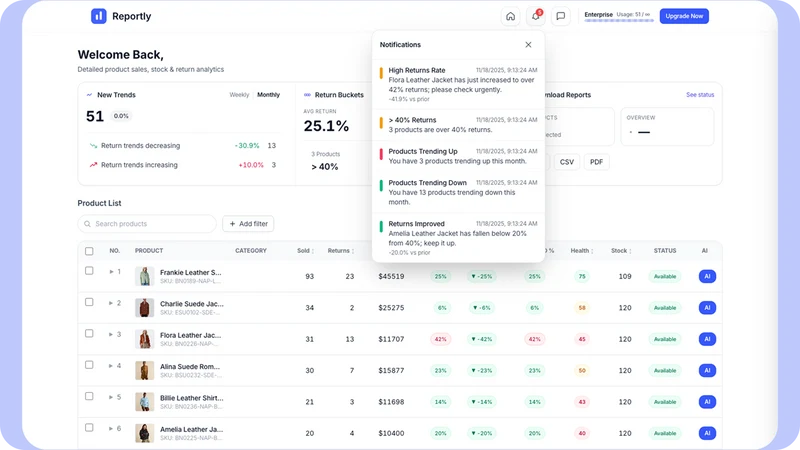Expand product row 6 arrow
The width and height of the screenshot is (800, 450).
click(x=111, y=429)
